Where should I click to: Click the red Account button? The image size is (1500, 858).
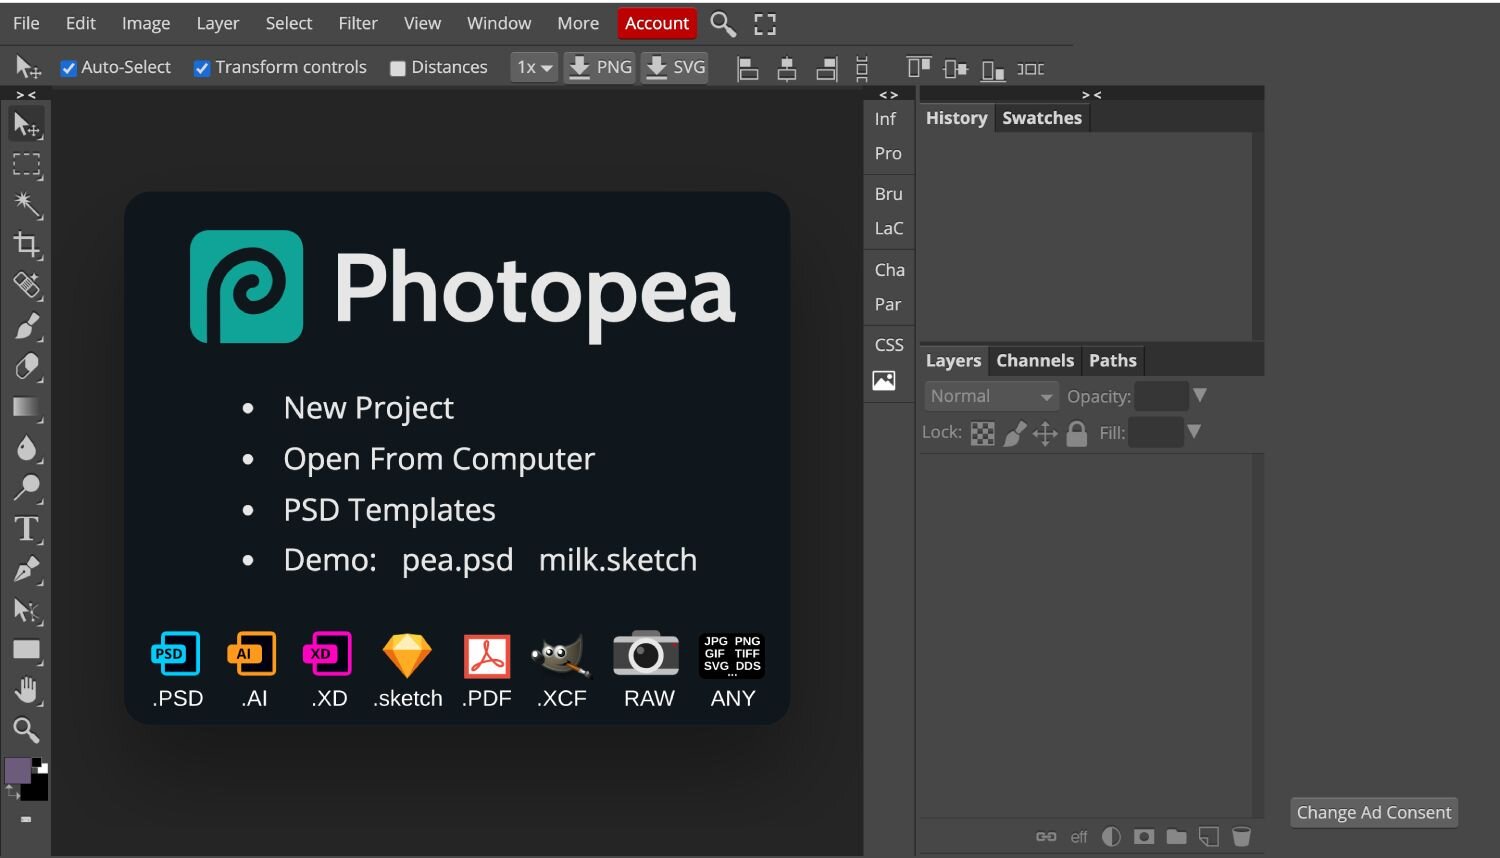[657, 23]
